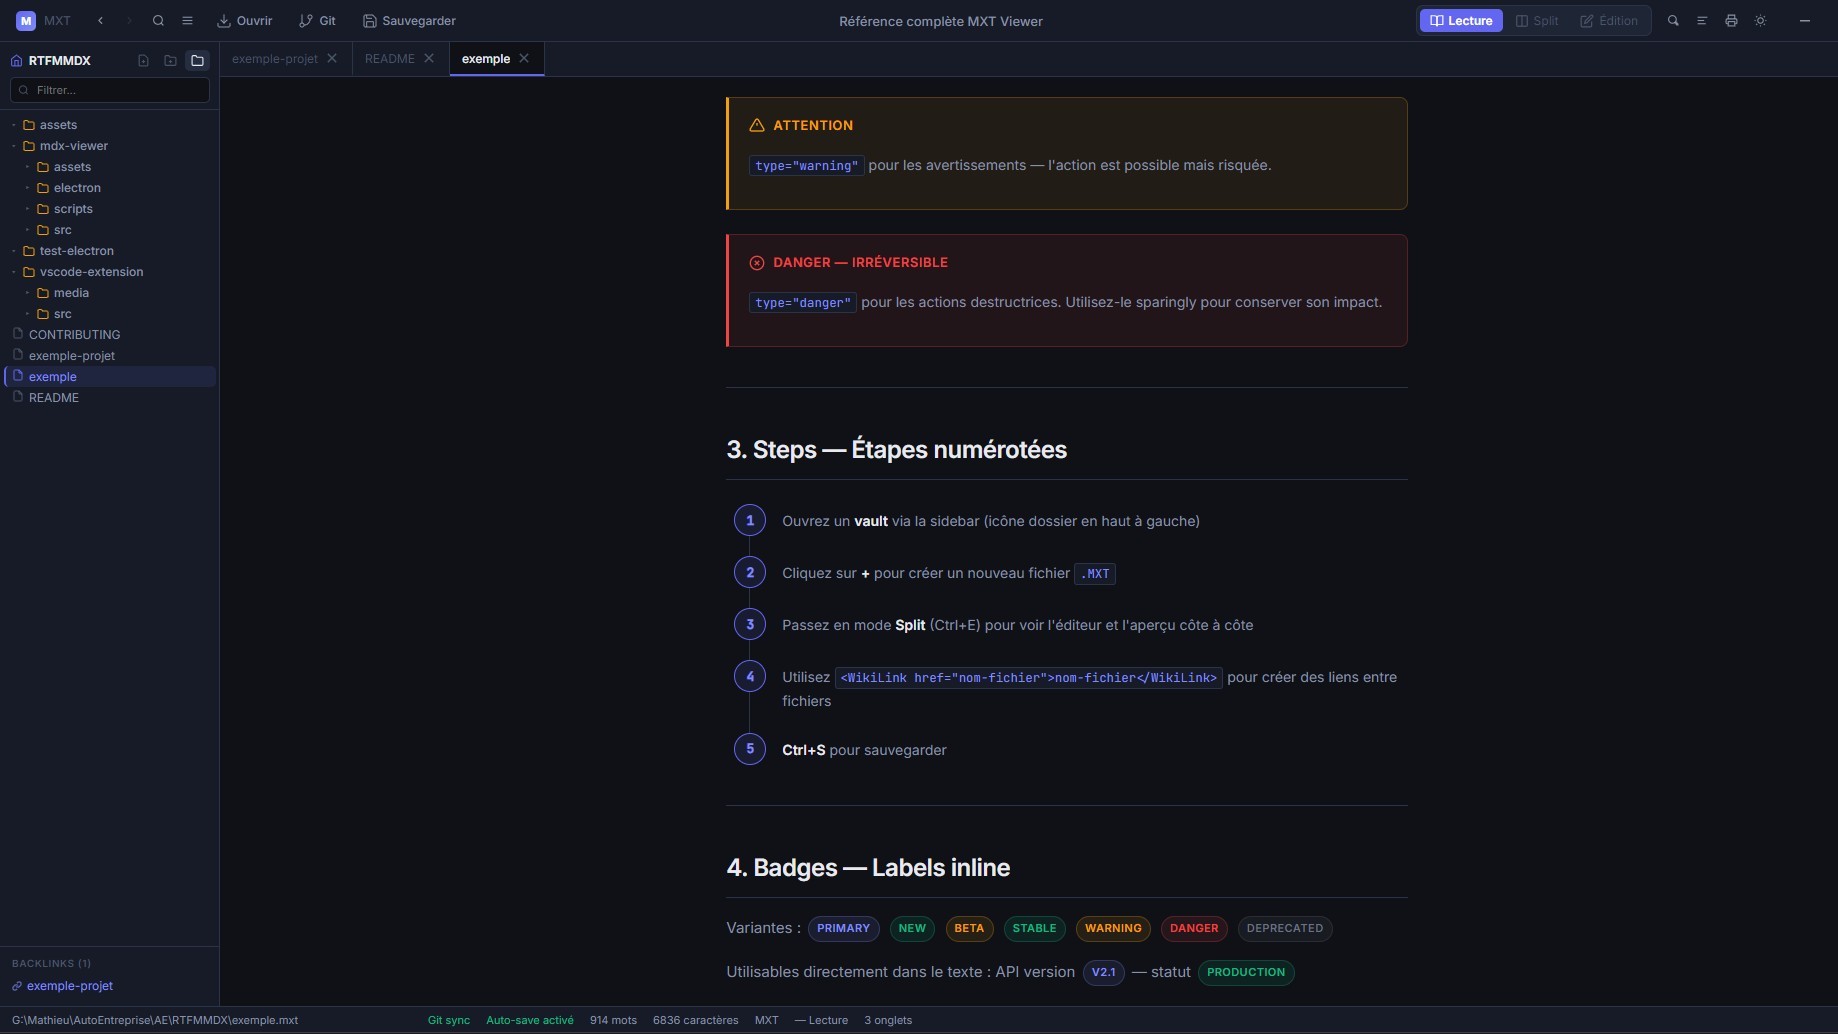Expand the media folder
Image resolution: width=1838 pixels, height=1034 pixels.
[110, 293]
